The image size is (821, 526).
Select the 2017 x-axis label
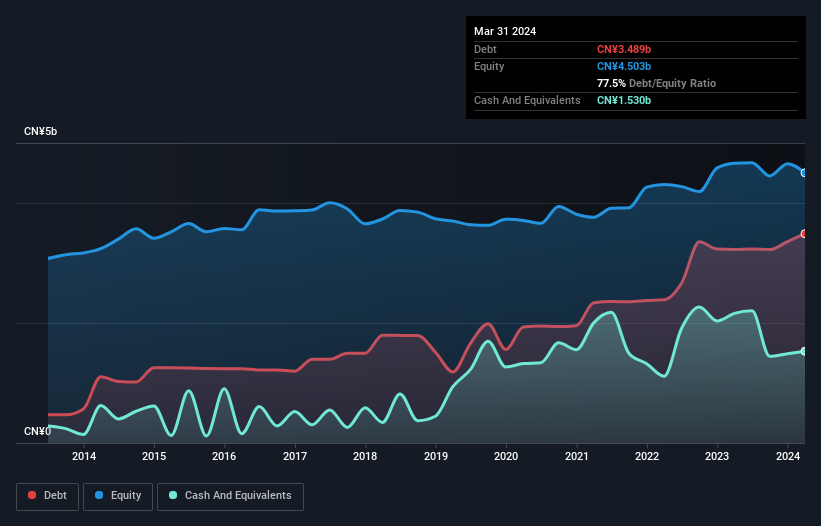(295, 456)
